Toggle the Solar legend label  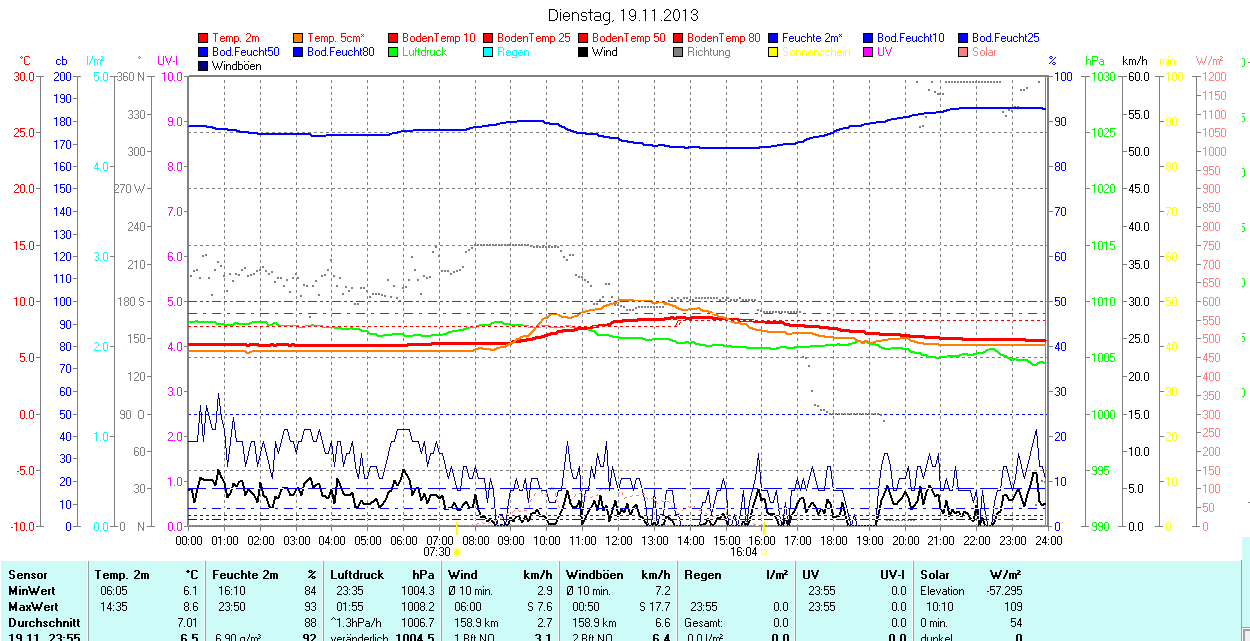point(984,52)
